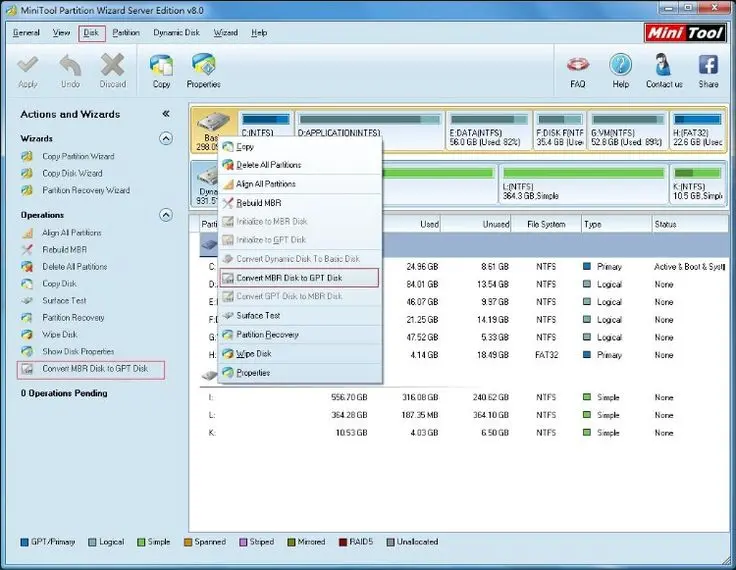Select the H:(FAT32) partition block

pos(698,130)
